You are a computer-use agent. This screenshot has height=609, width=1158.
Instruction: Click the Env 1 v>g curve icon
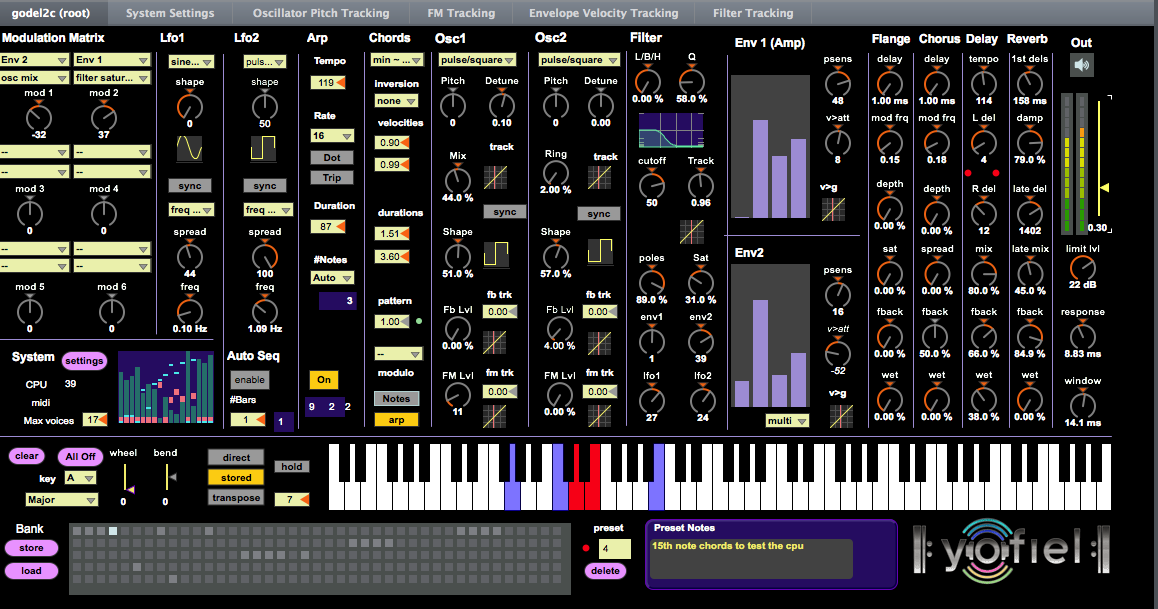coord(833,209)
